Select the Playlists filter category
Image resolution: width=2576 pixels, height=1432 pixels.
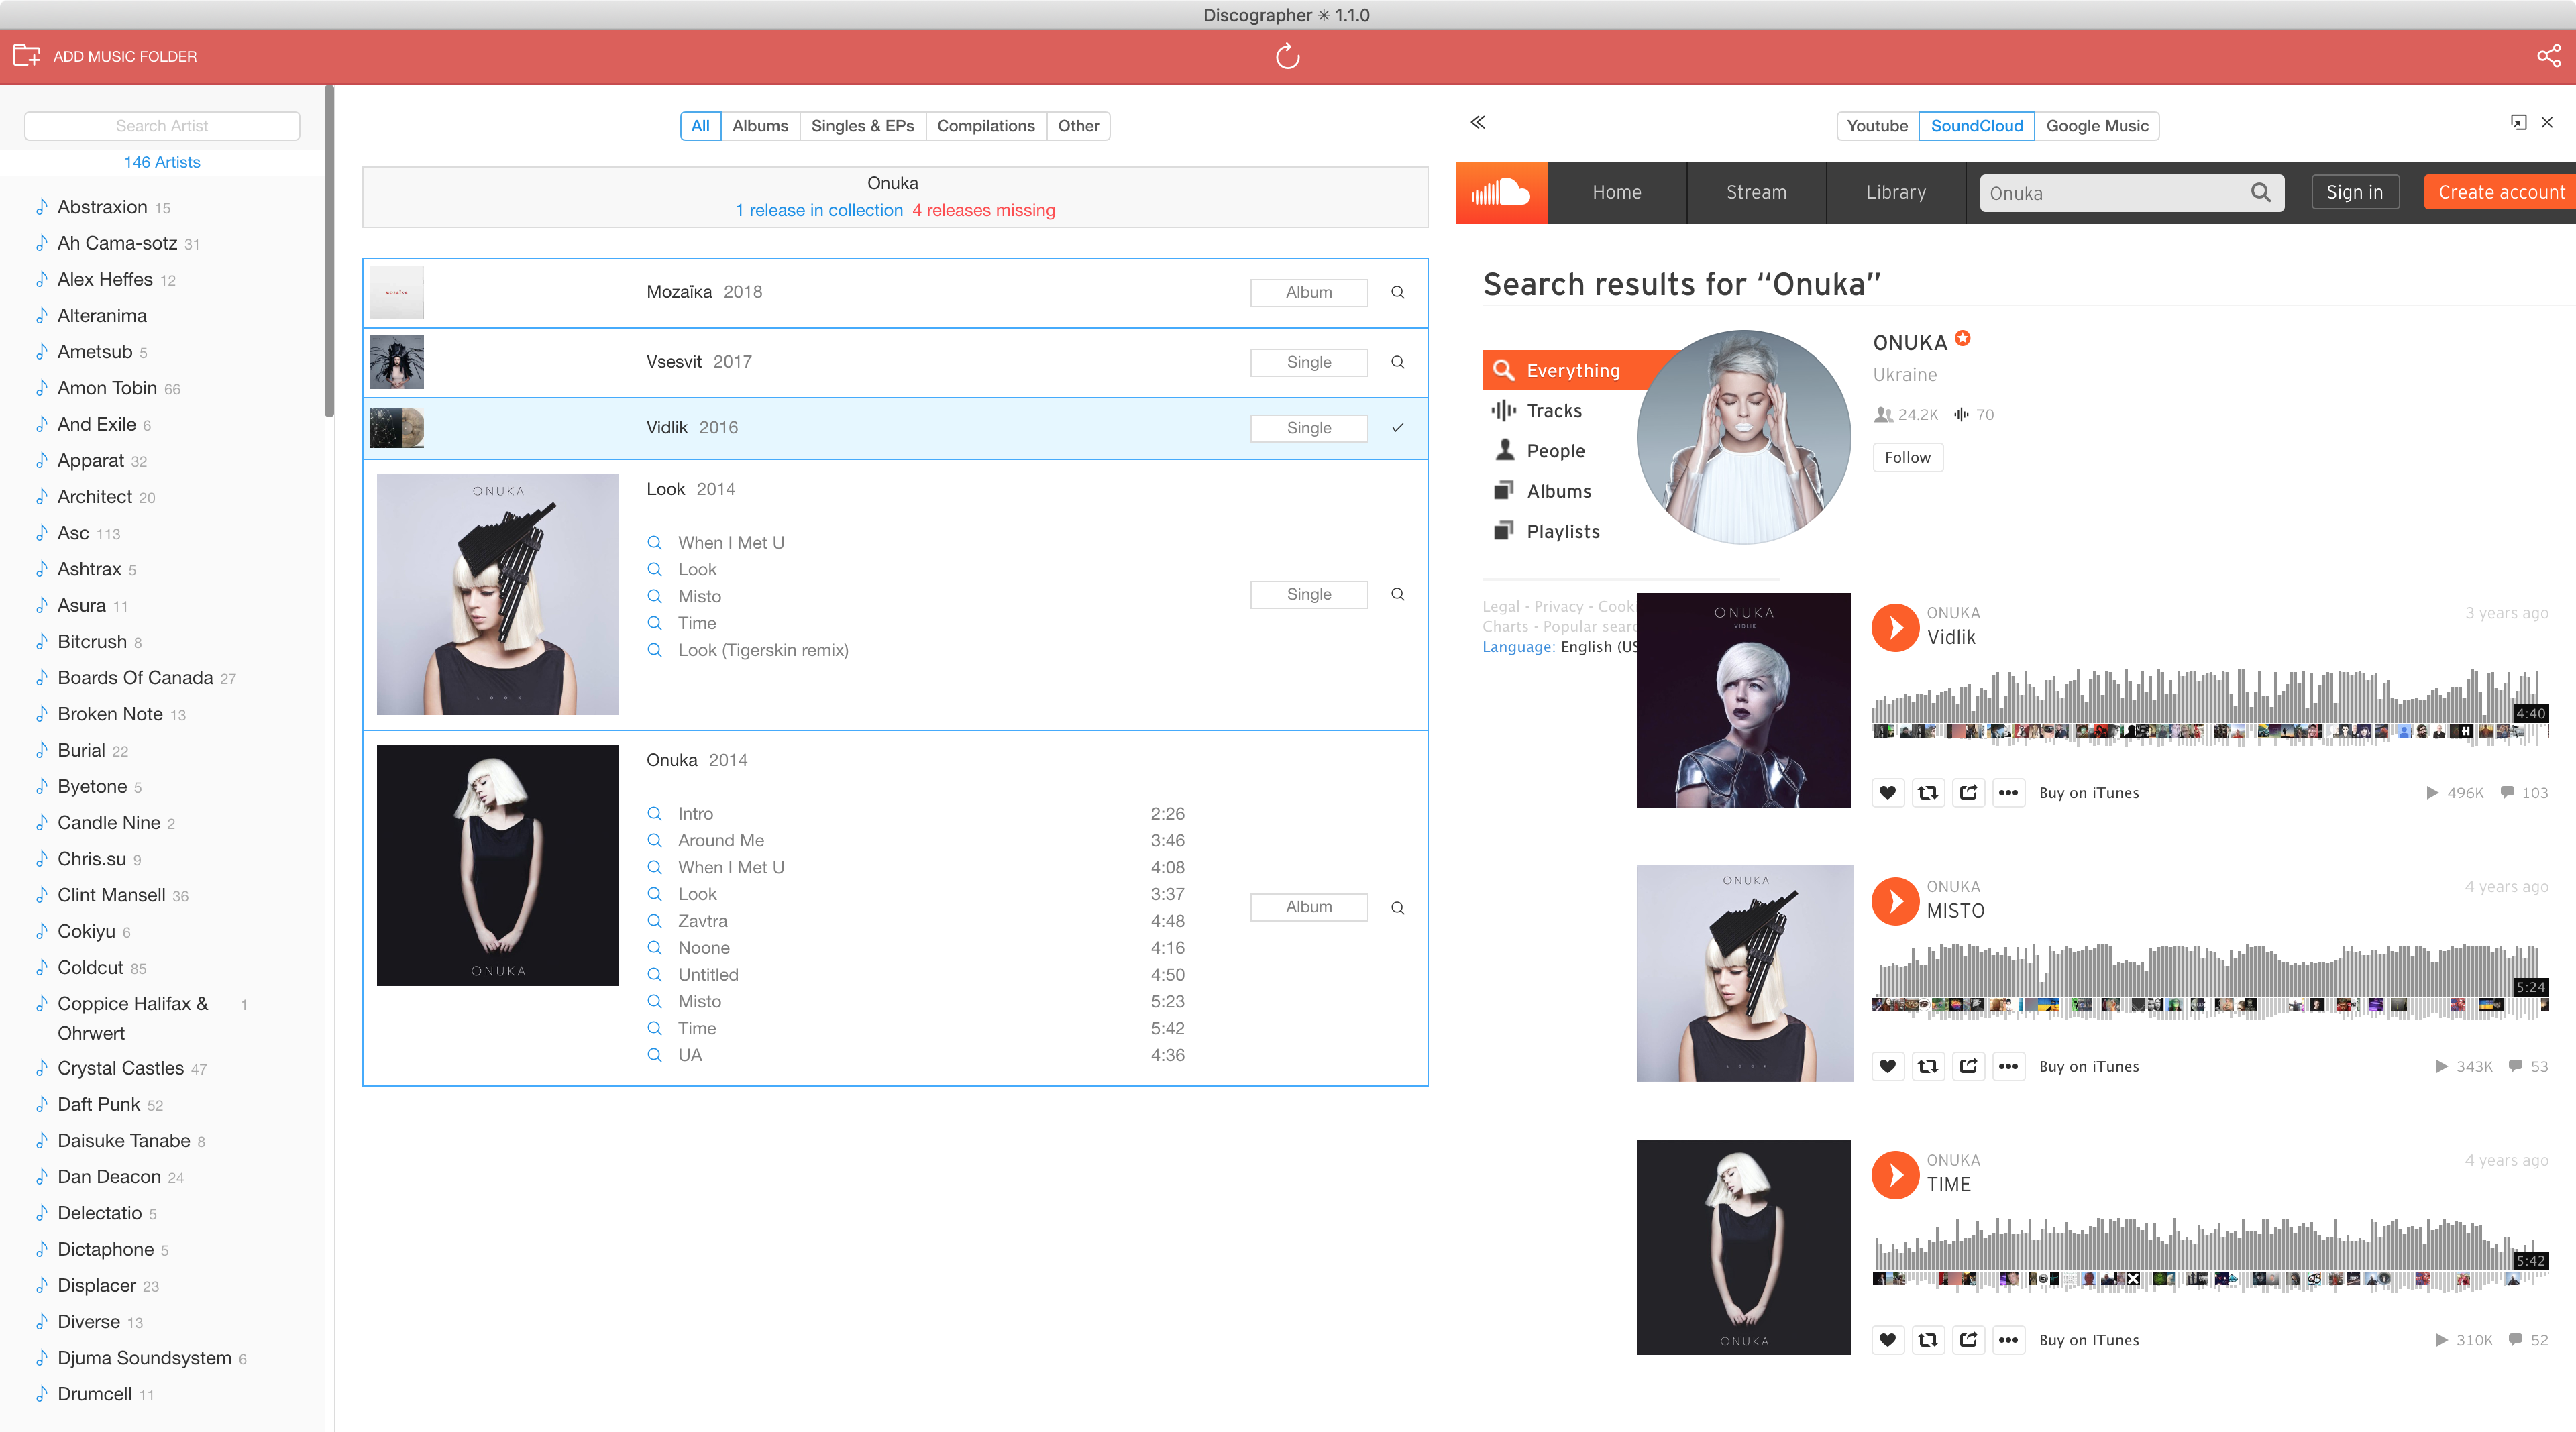click(1562, 531)
